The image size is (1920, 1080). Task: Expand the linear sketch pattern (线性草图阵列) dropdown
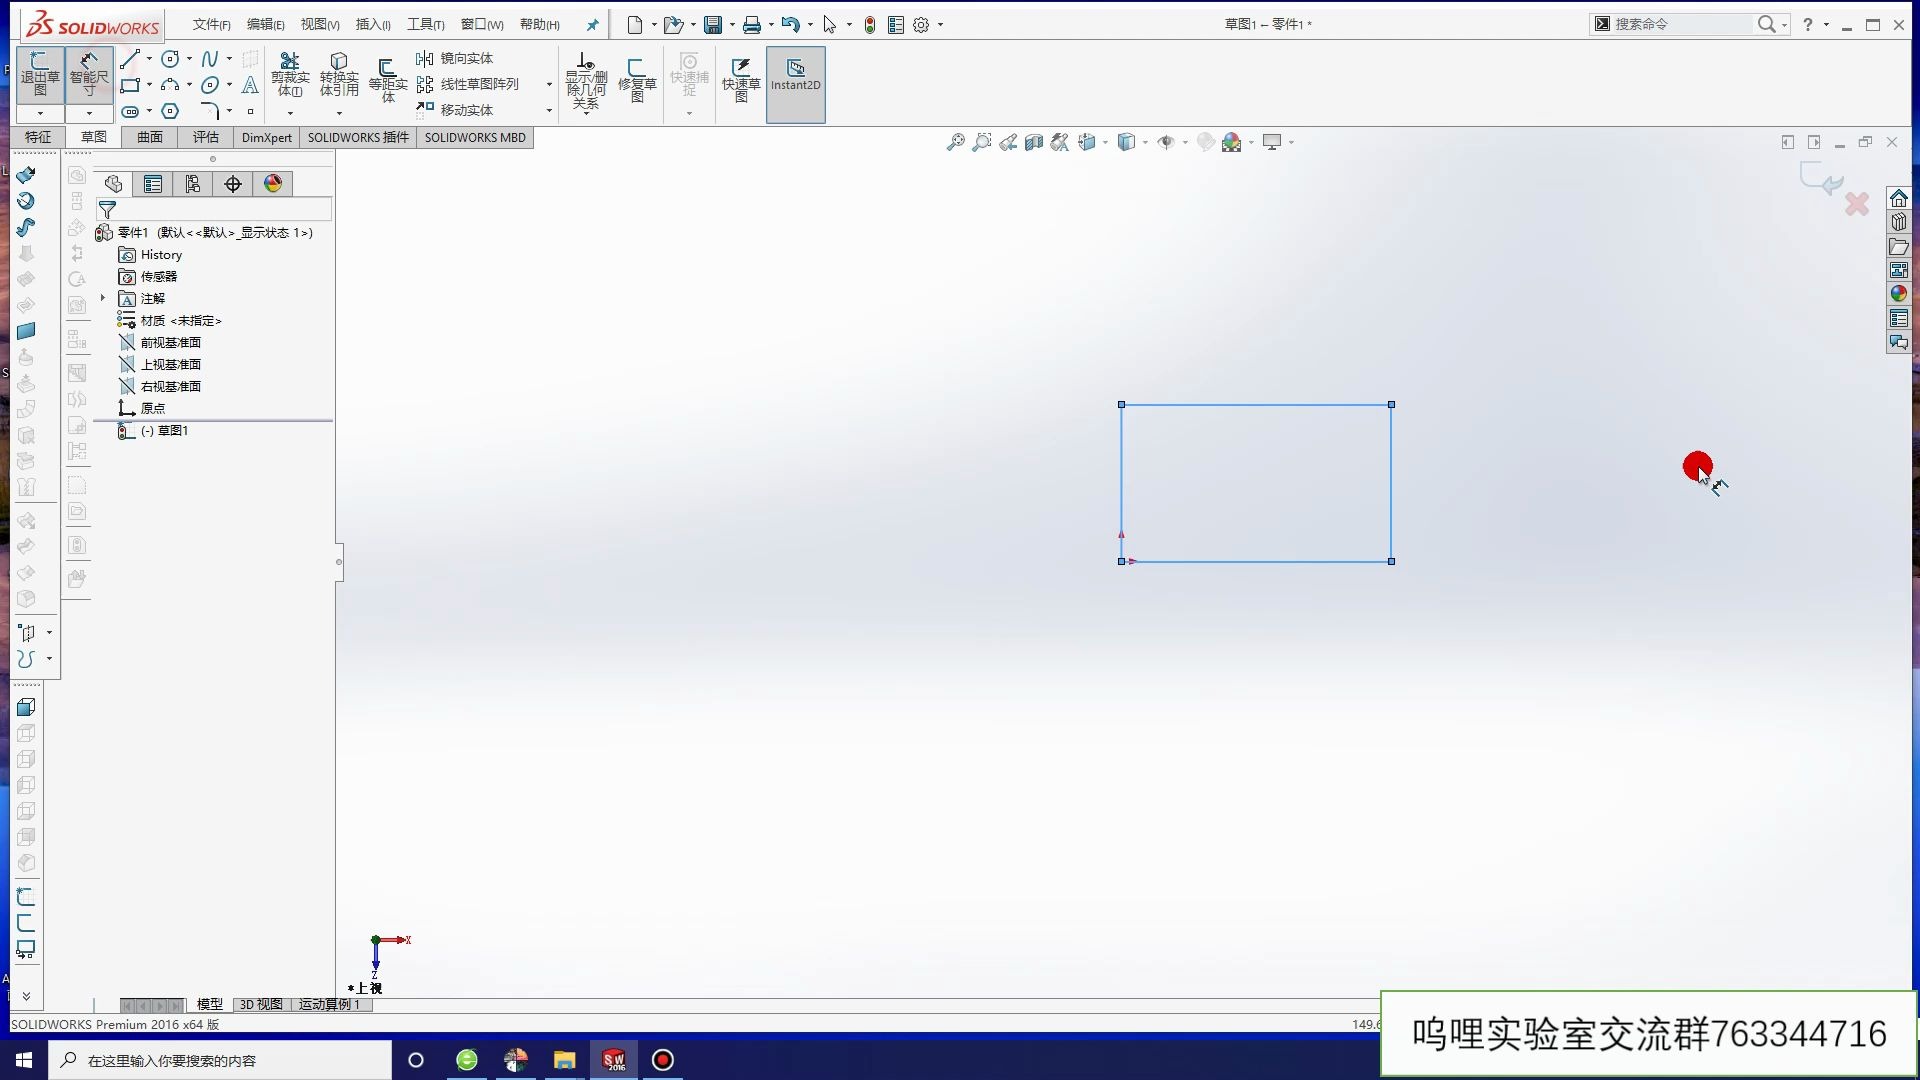click(549, 84)
